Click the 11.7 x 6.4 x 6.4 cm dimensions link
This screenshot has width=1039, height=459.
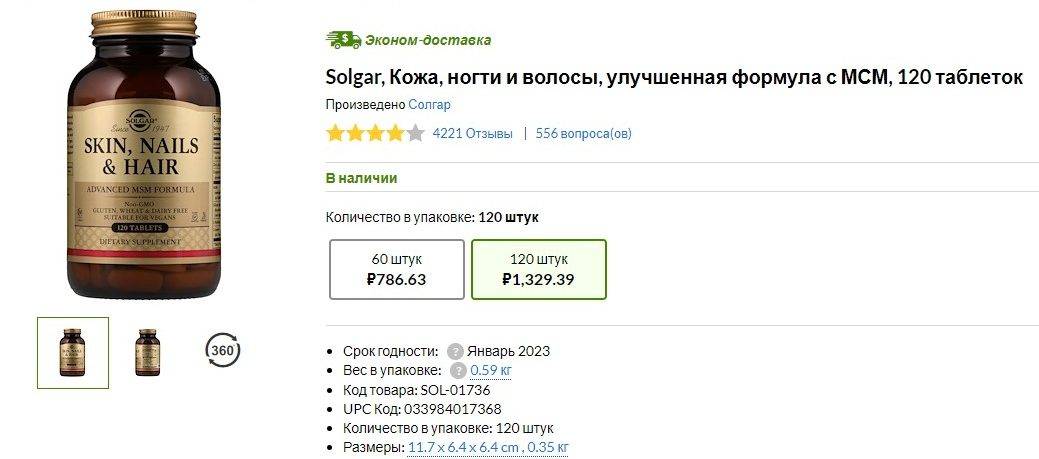(x=463, y=447)
